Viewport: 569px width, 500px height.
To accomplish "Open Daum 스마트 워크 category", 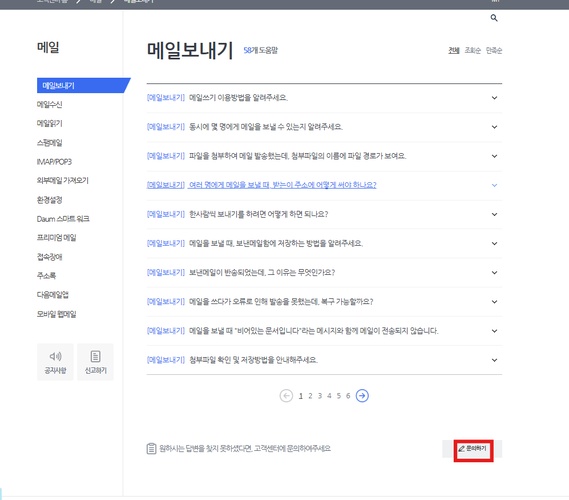I will [63, 219].
